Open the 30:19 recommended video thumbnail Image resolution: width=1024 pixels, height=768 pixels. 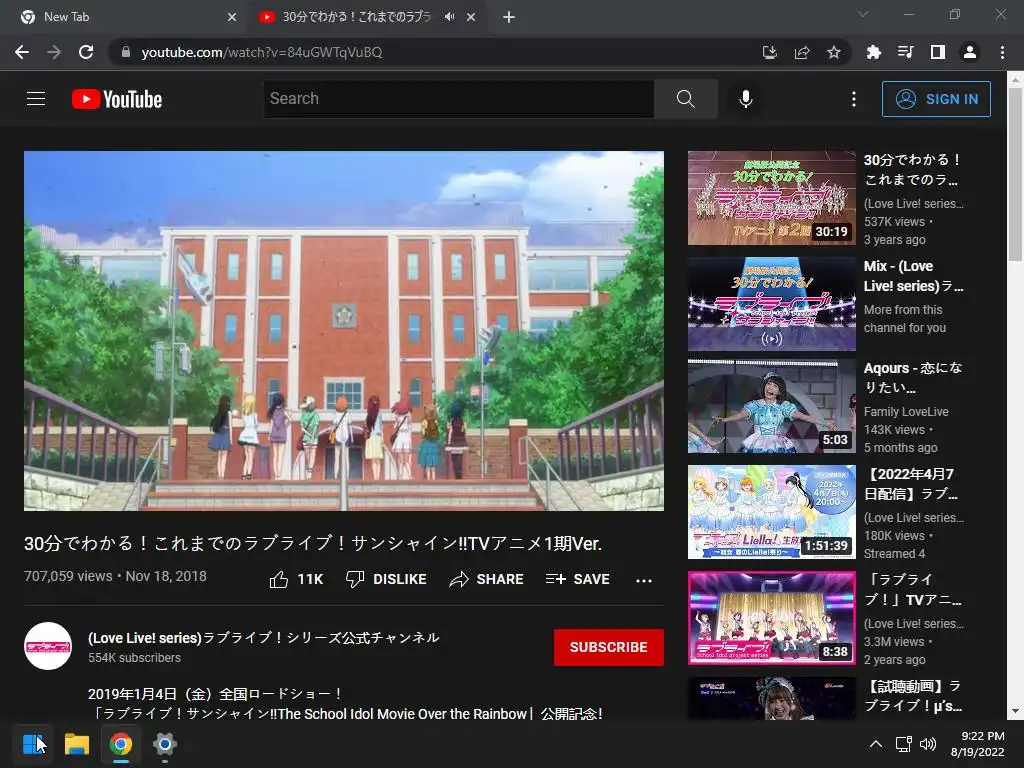771,198
